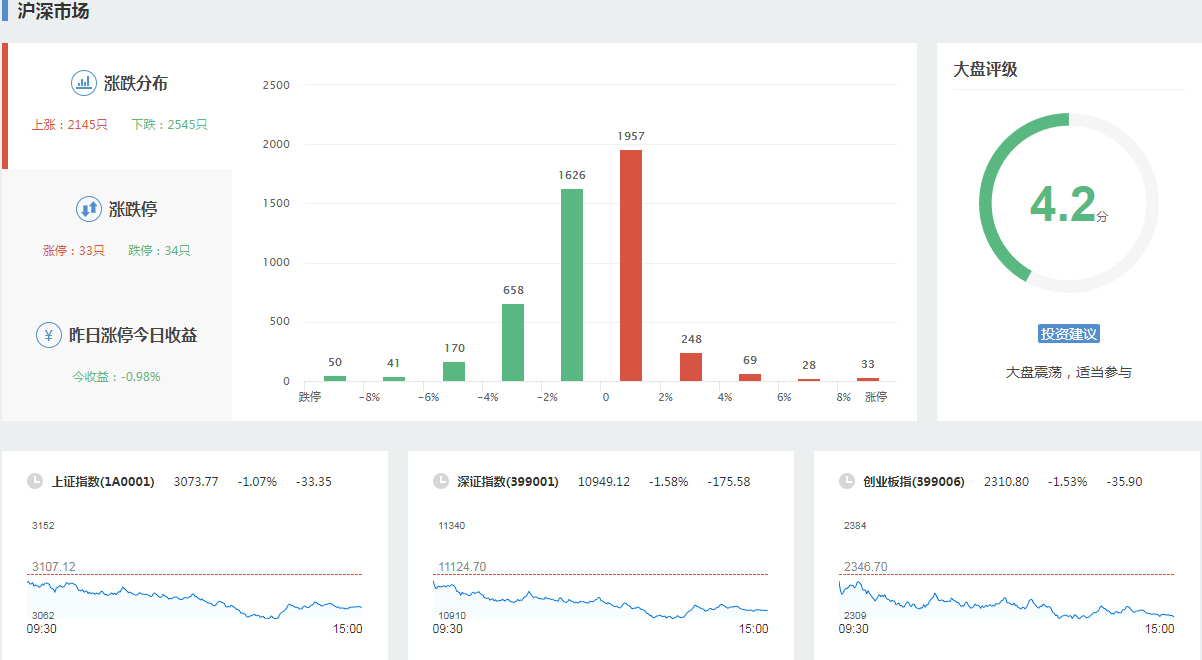Open the 上证指数(1A0001) index link
This screenshot has height=660, width=1202.
103,482
